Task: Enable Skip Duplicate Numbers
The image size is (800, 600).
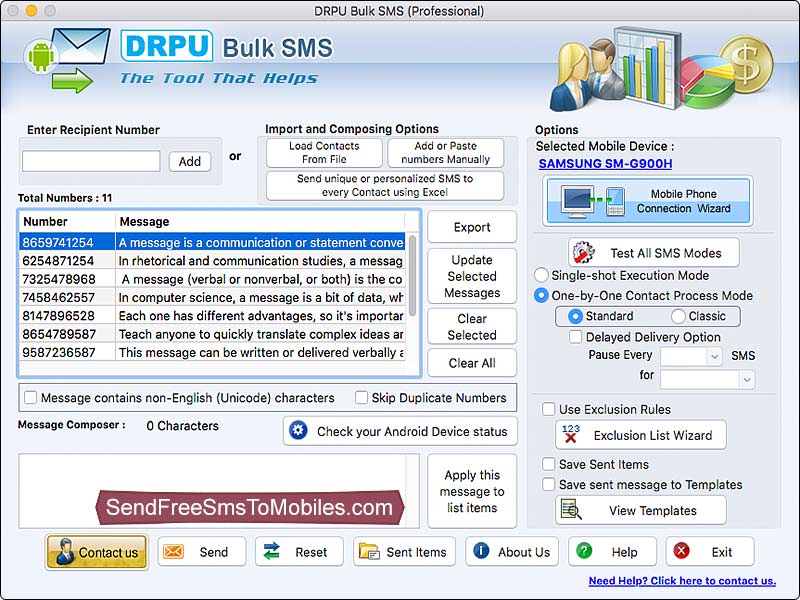Action: click(x=362, y=397)
